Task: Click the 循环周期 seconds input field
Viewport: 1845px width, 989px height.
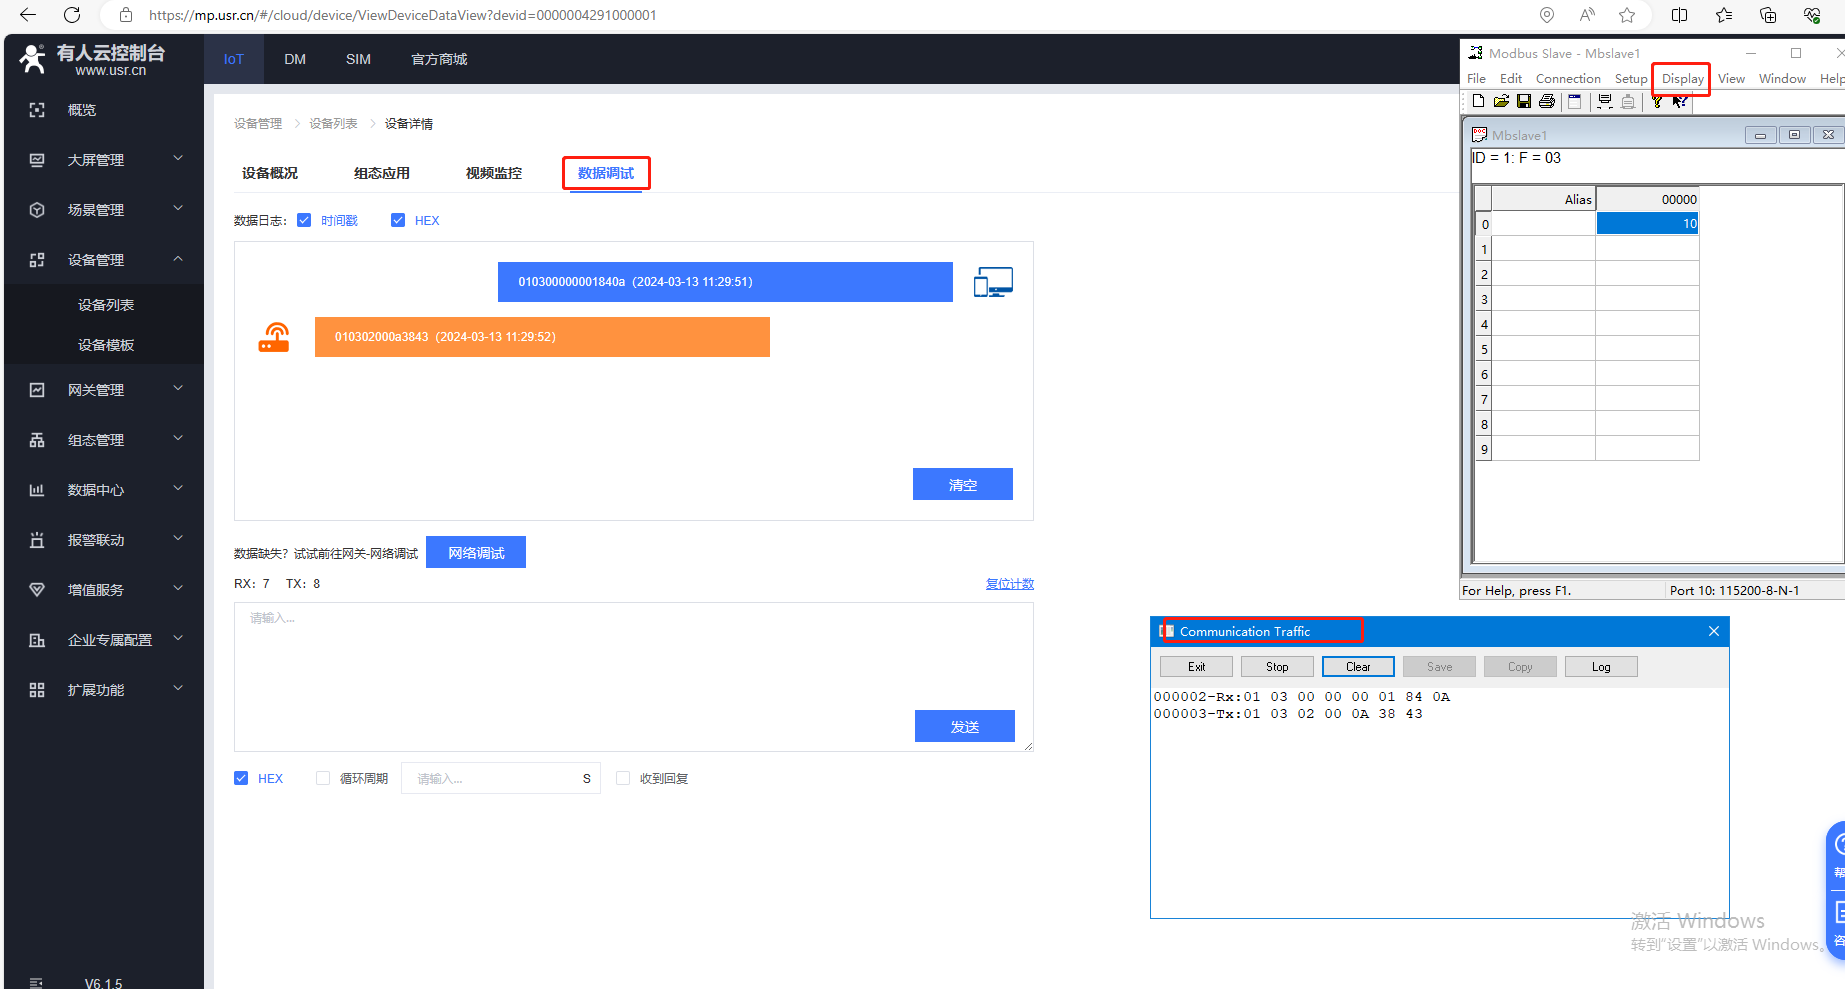Action: click(500, 778)
